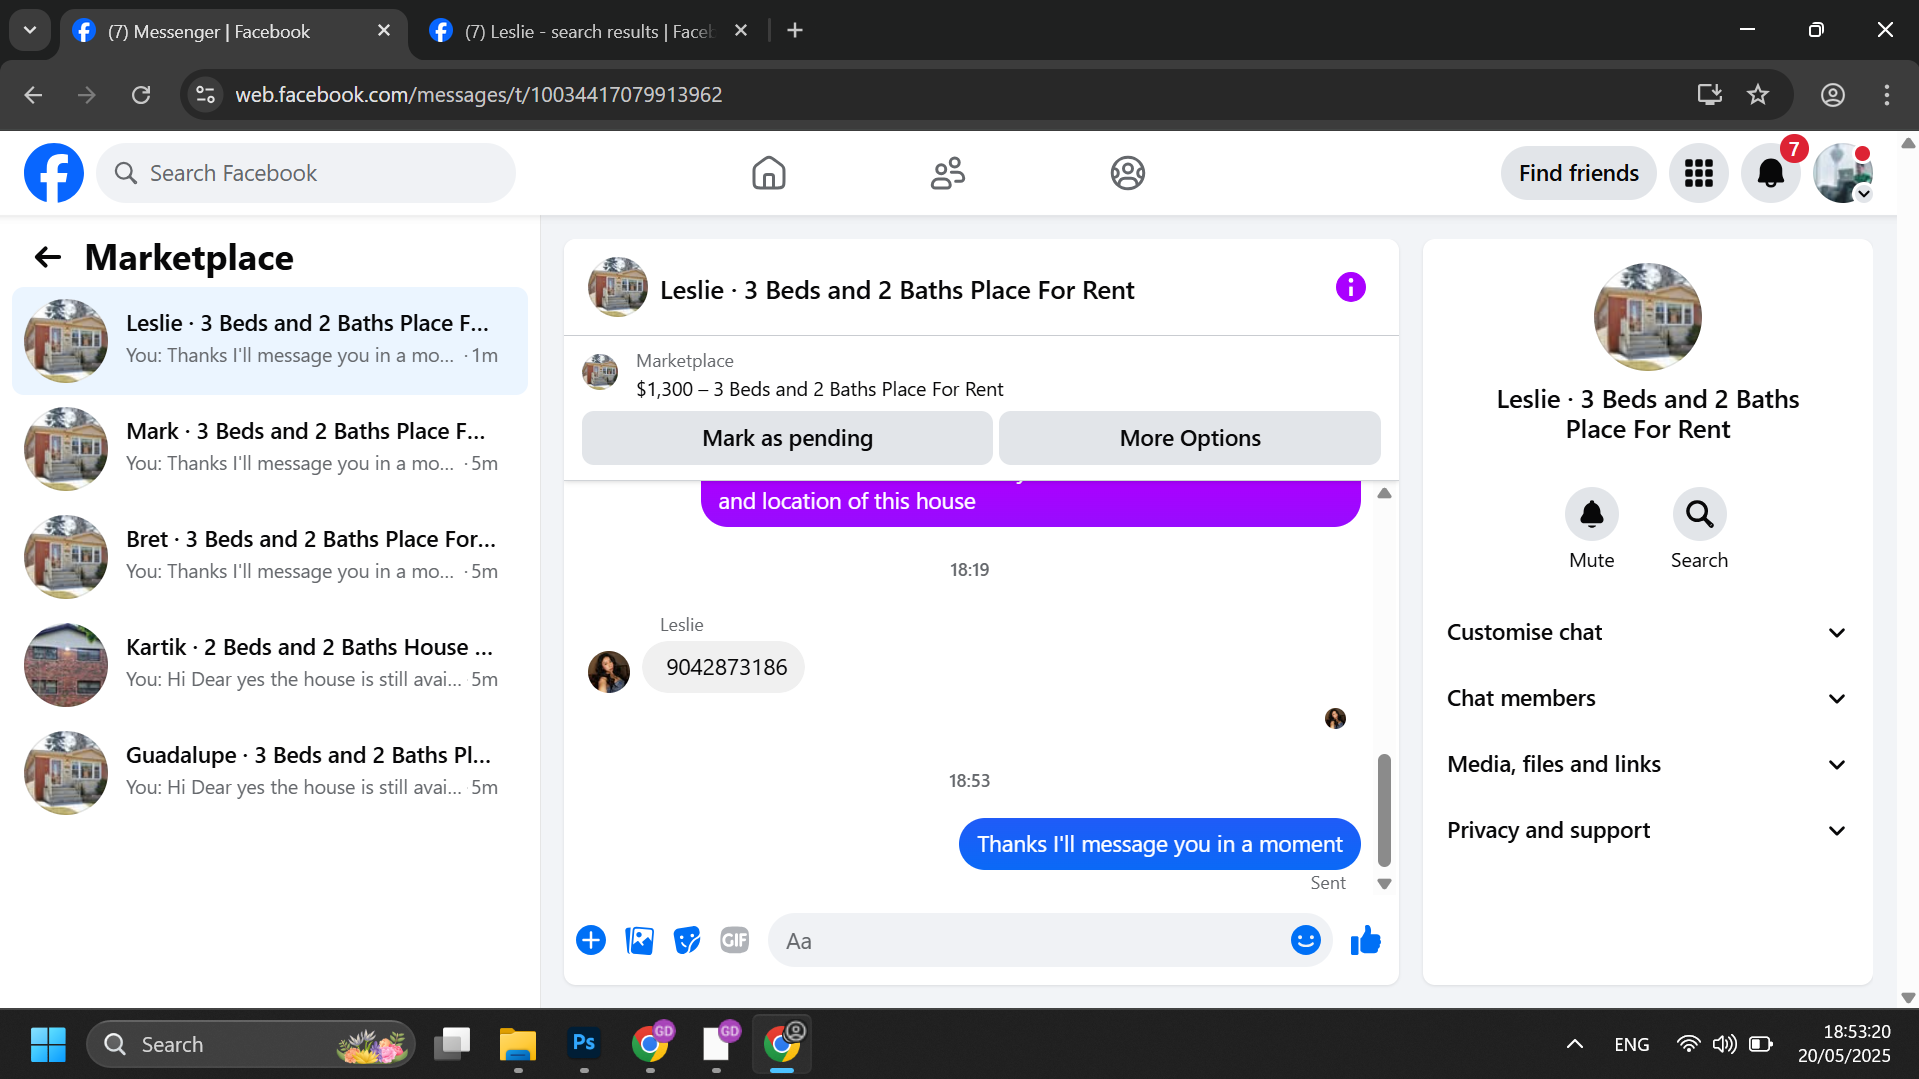Expand Privacy and support section
Viewport: 1919px width, 1079px height.
(x=1647, y=830)
